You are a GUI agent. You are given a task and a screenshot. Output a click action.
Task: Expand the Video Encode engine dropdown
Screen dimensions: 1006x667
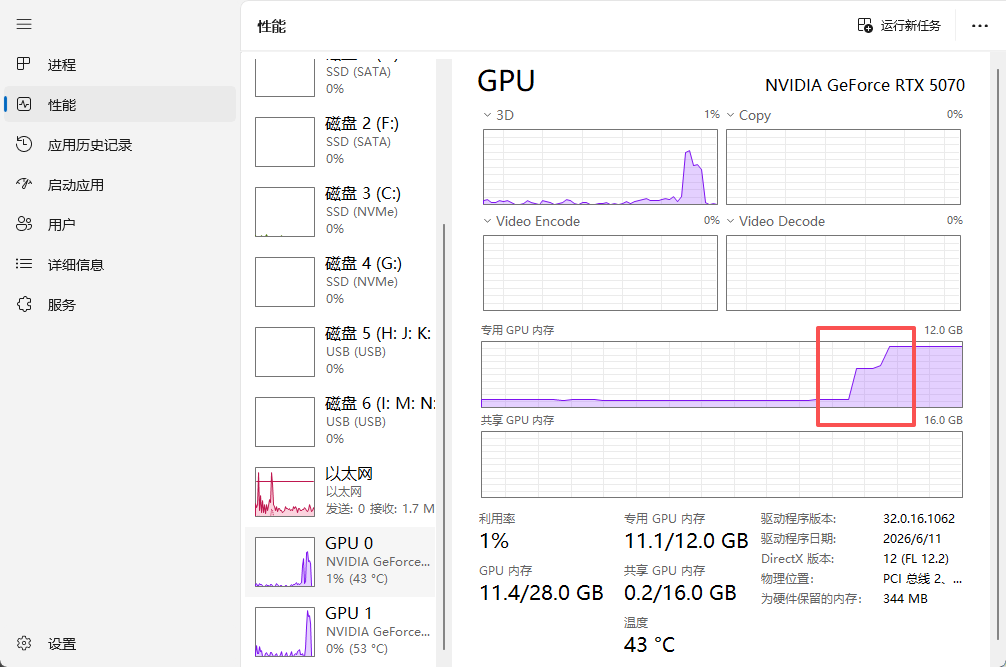(487, 221)
